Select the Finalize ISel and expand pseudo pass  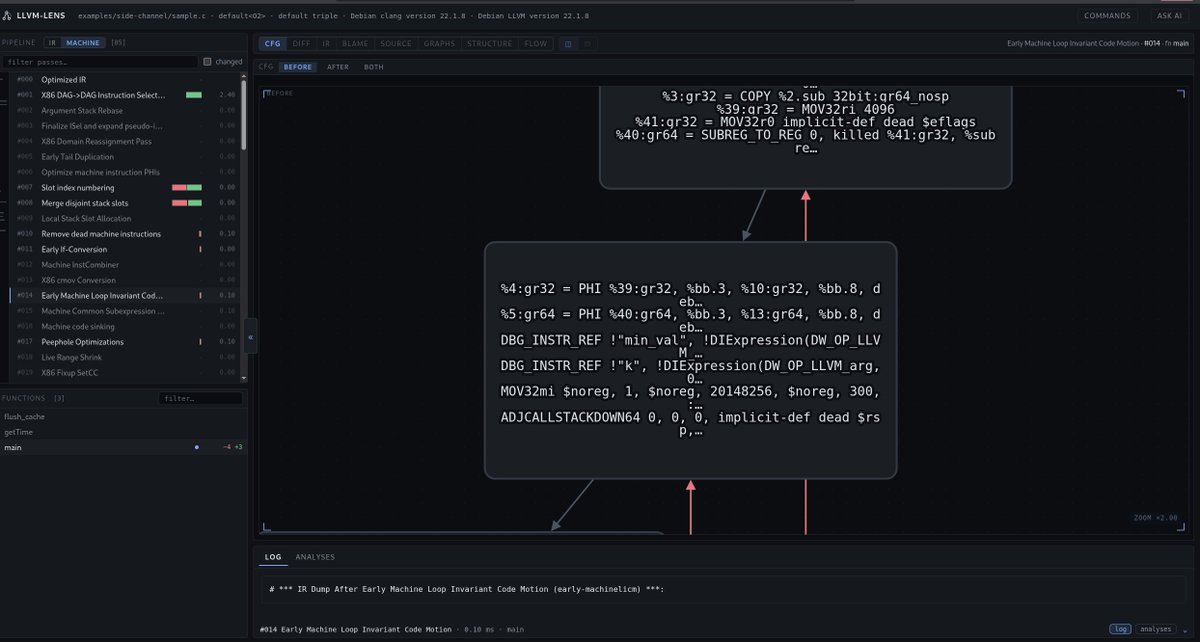tap(123, 126)
